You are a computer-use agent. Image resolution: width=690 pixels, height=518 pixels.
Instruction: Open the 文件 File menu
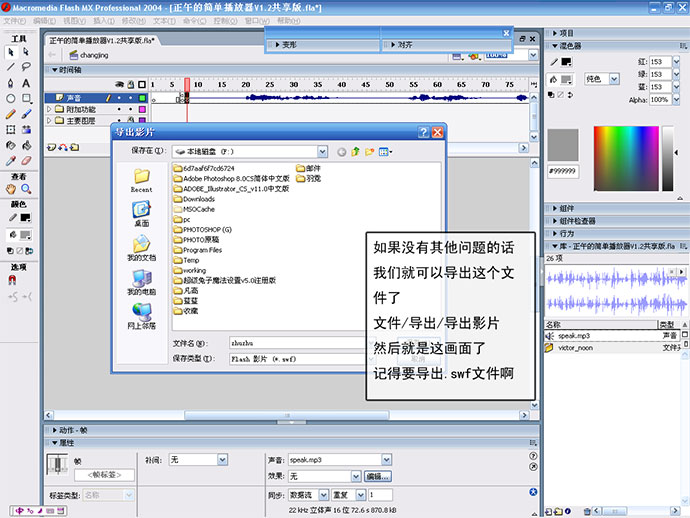click(x=15, y=21)
